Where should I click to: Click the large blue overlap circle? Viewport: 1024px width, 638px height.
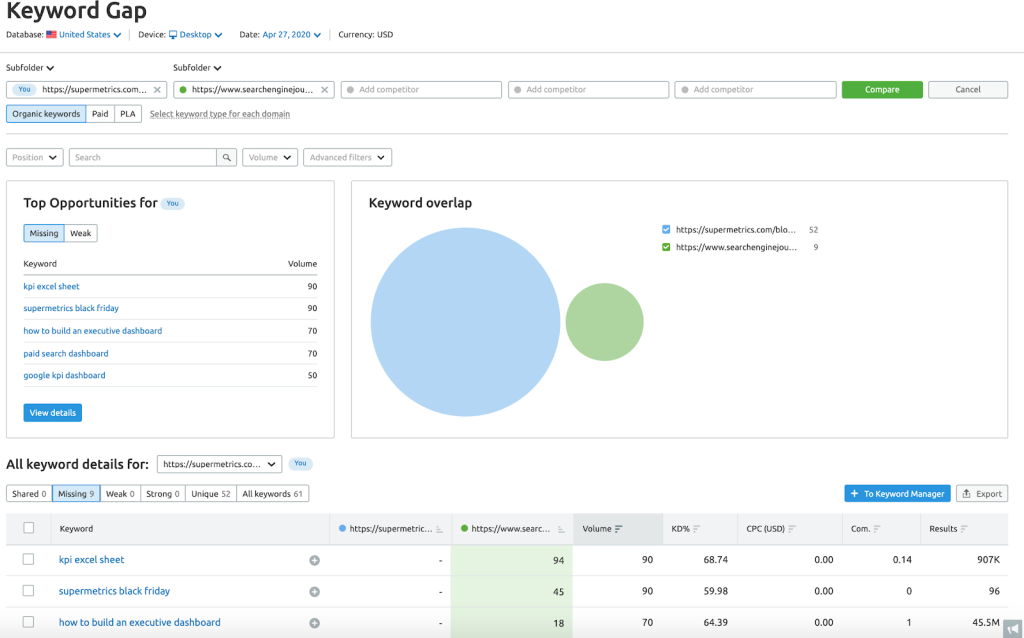pyautogui.click(x=465, y=322)
